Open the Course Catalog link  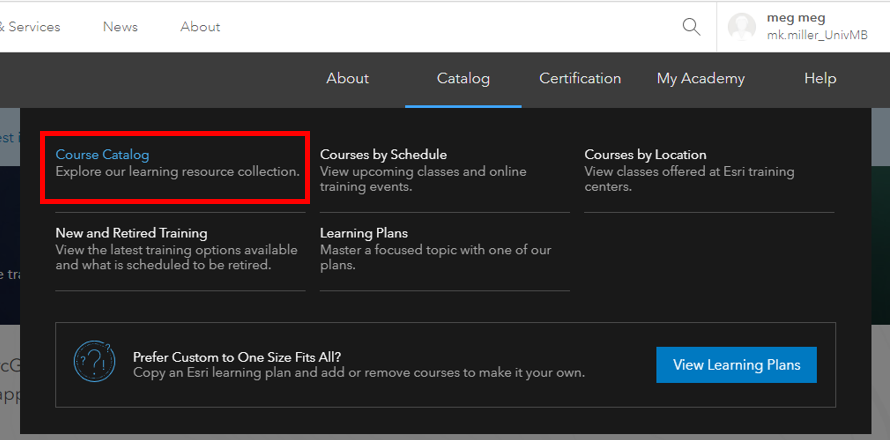point(102,155)
